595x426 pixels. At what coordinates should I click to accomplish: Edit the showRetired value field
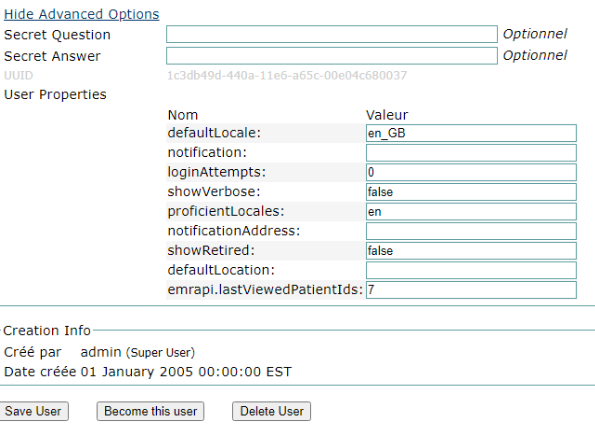[471, 251]
